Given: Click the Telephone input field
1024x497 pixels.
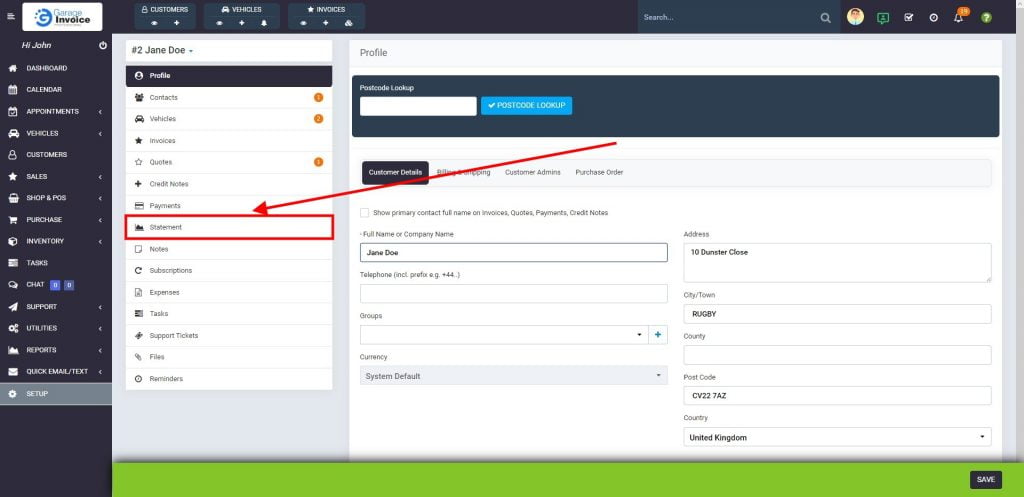Looking at the screenshot, I should [x=513, y=293].
